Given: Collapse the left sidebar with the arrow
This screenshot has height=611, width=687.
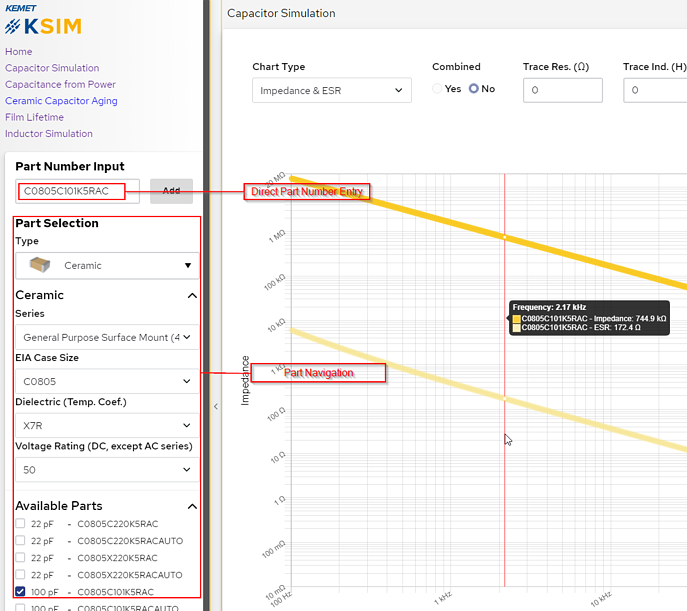Looking at the screenshot, I should pyautogui.click(x=216, y=406).
